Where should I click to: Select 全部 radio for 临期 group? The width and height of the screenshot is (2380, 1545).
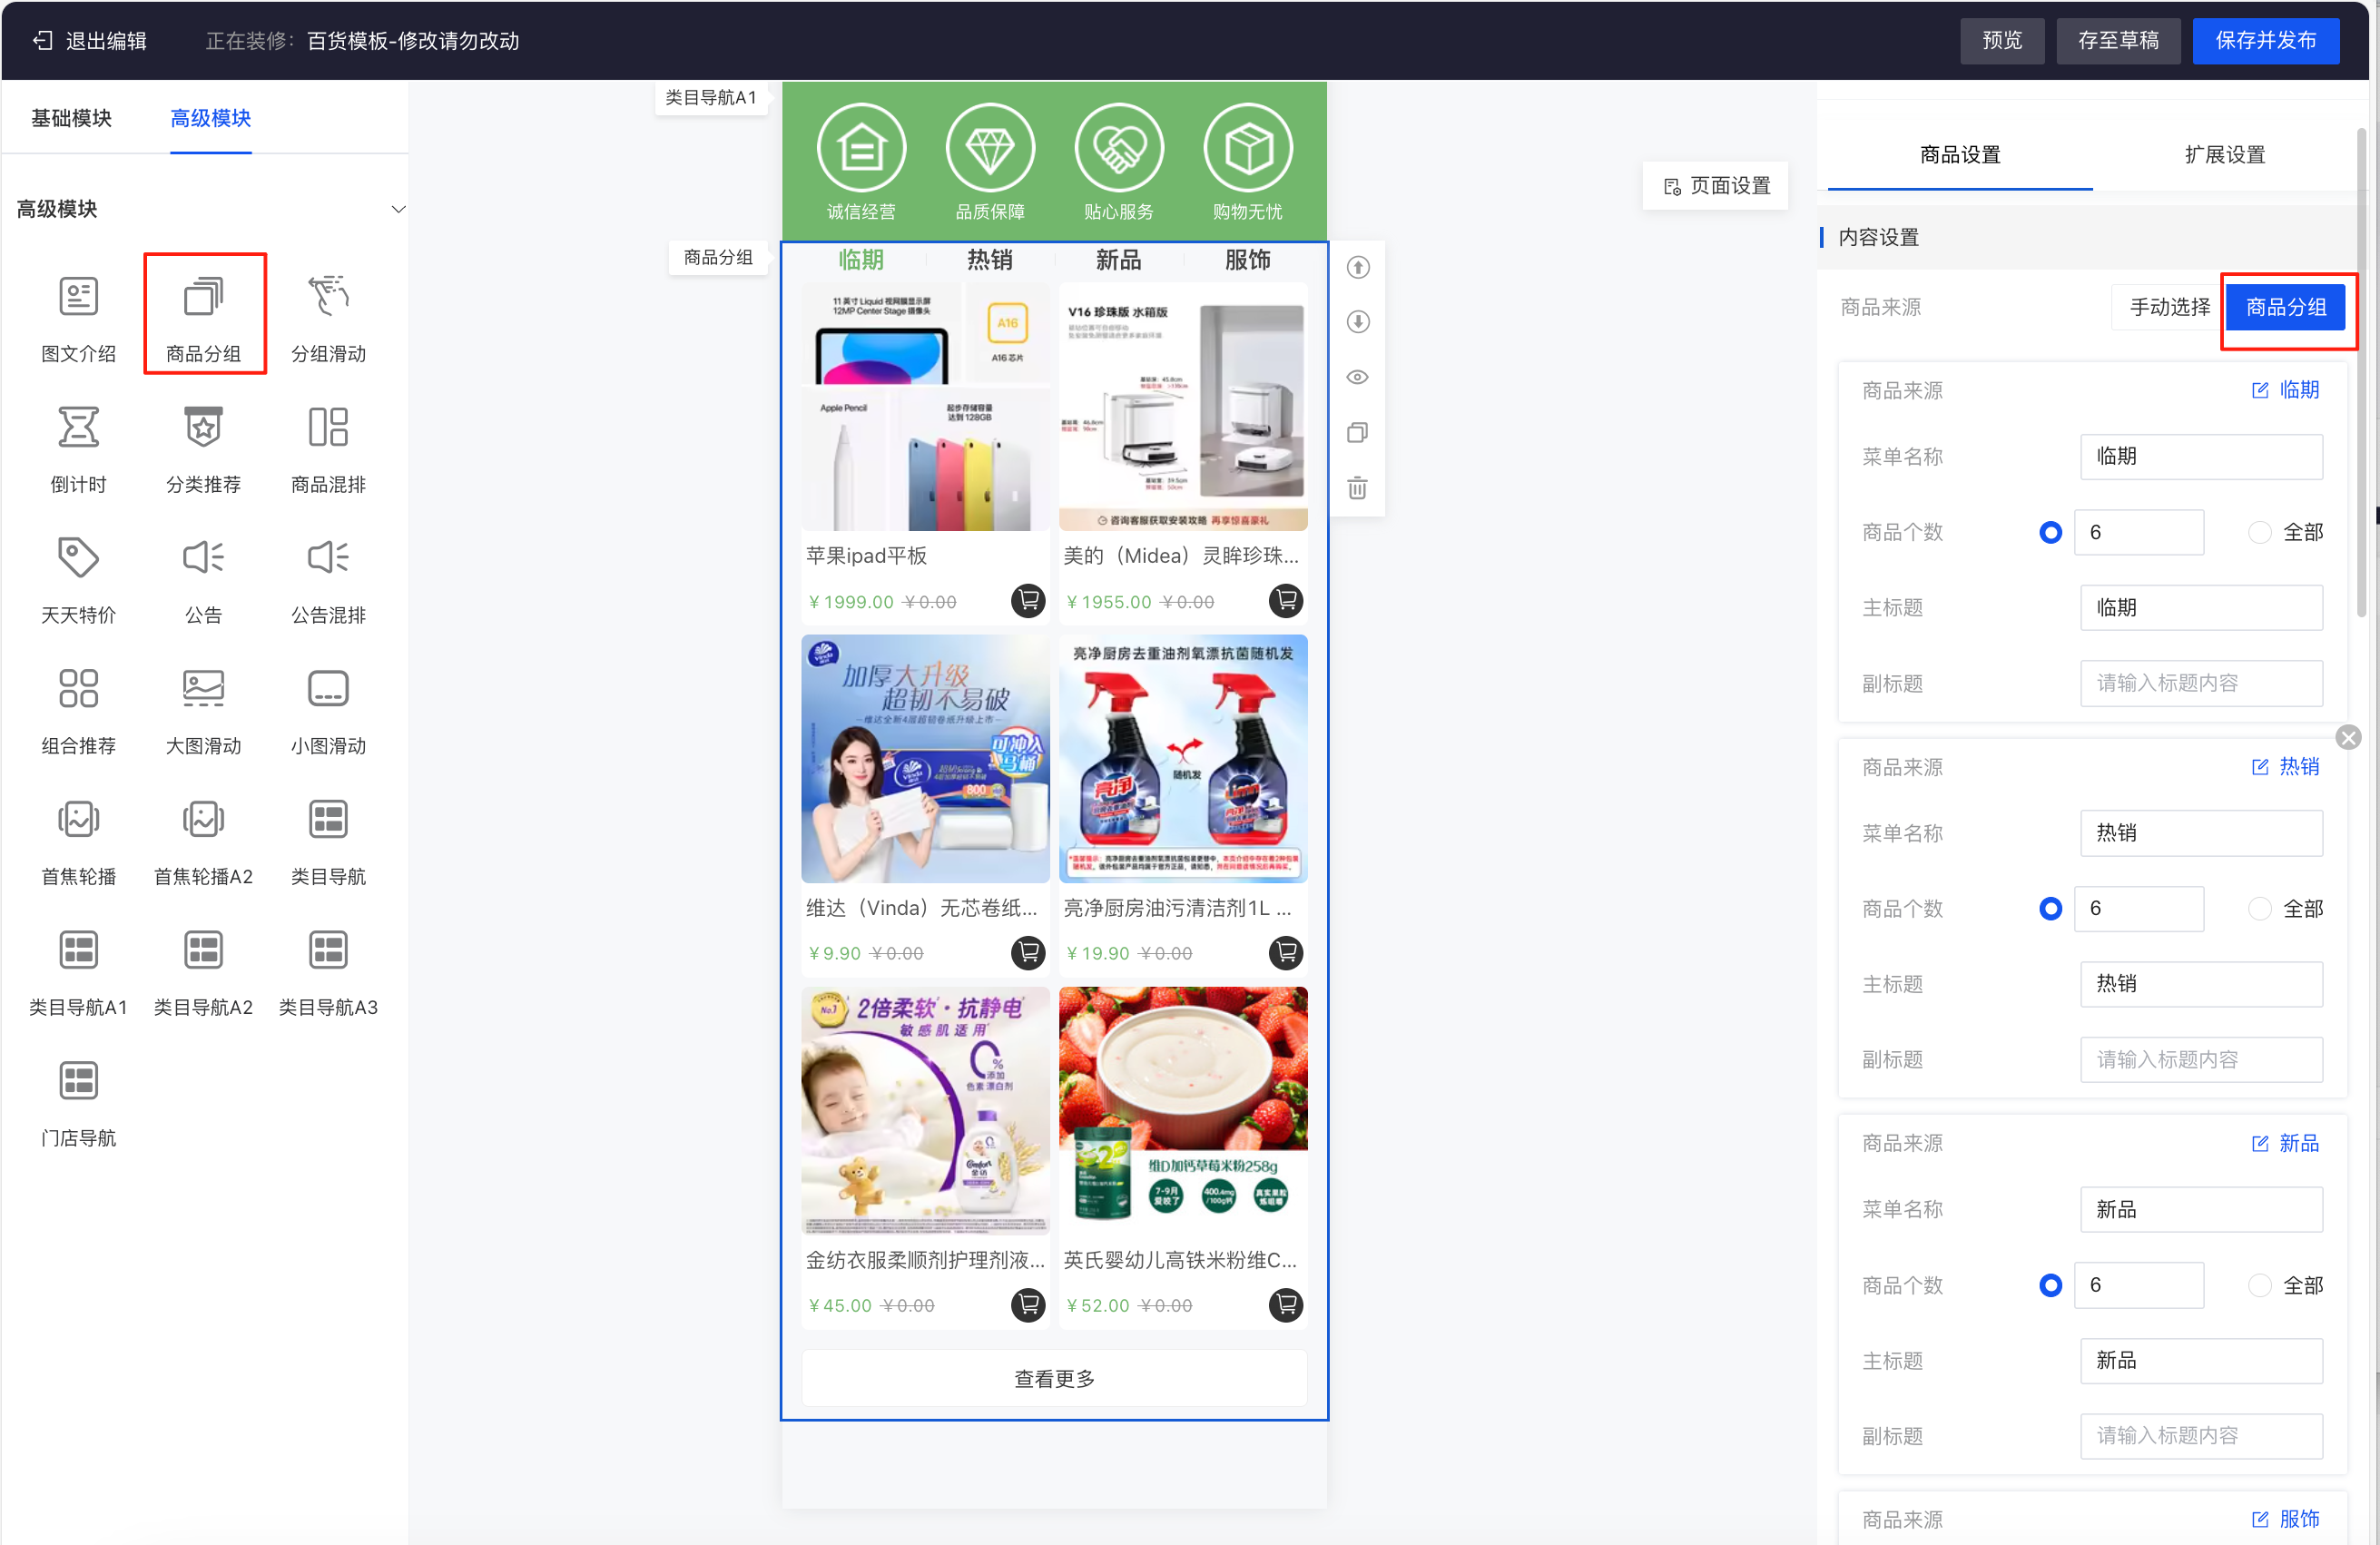coord(2259,532)
